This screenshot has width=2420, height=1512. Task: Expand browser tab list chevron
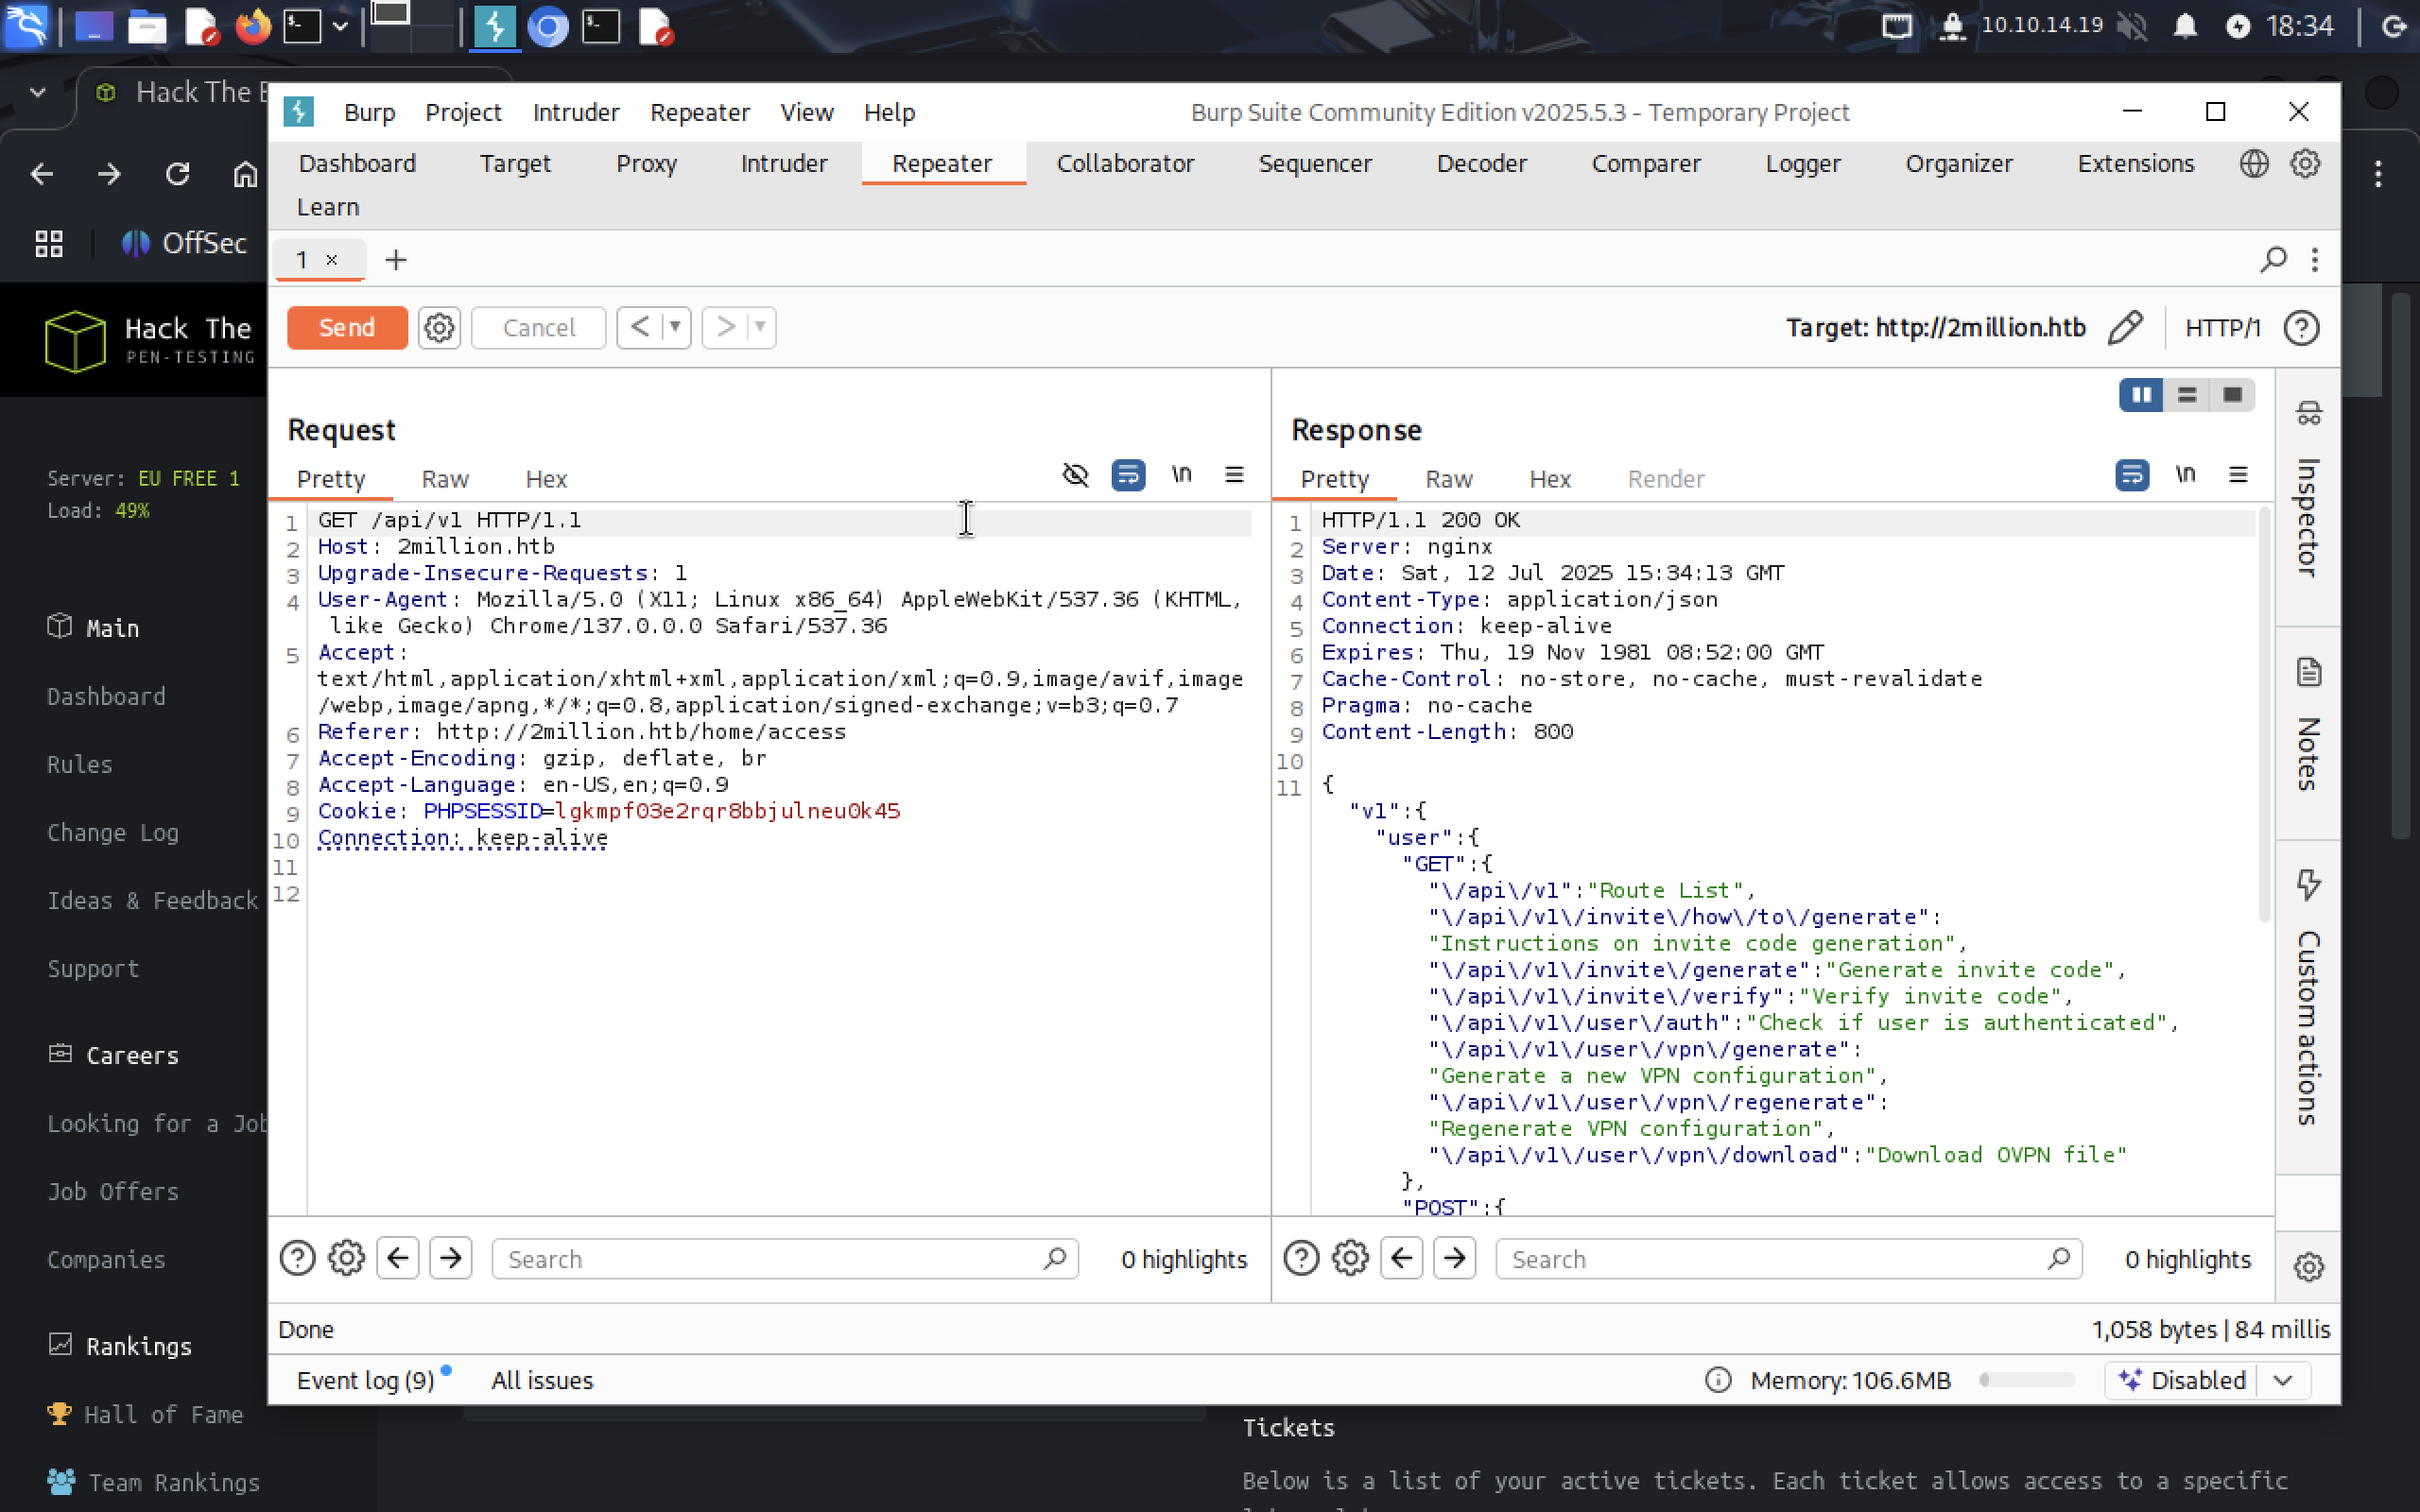(x=38, y=93)
